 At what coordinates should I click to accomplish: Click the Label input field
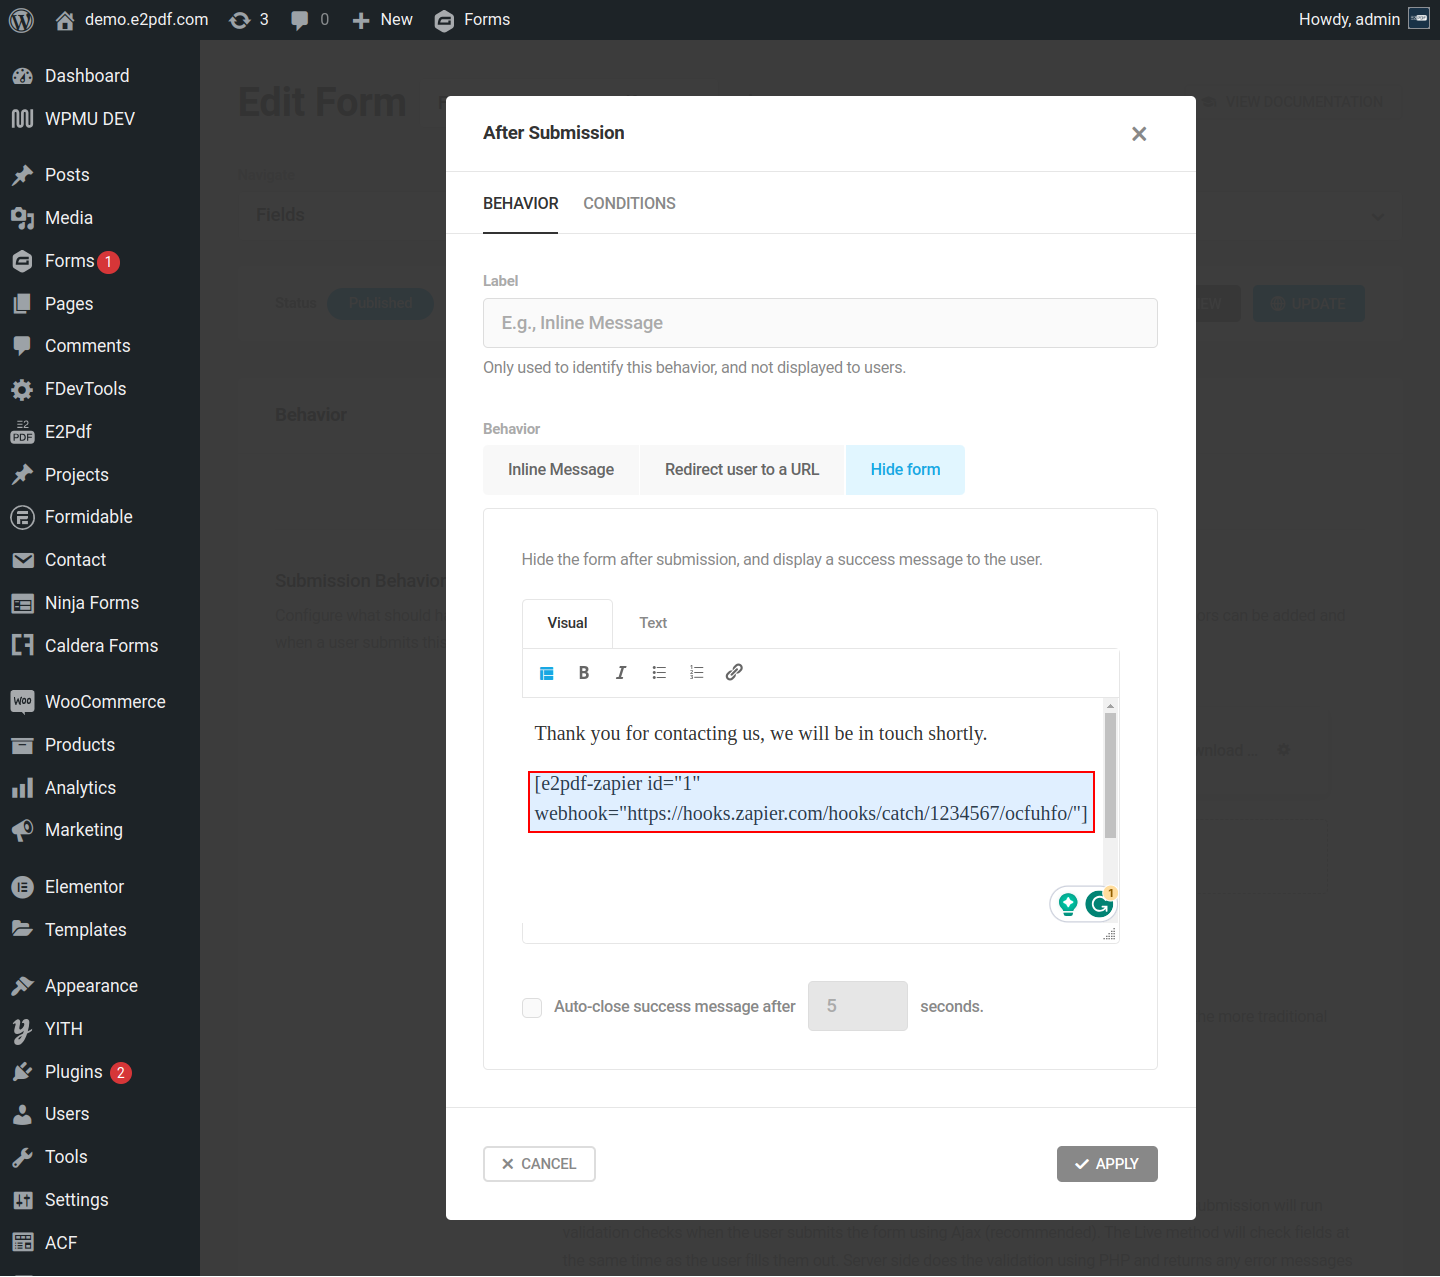click(x=820, y=323)
